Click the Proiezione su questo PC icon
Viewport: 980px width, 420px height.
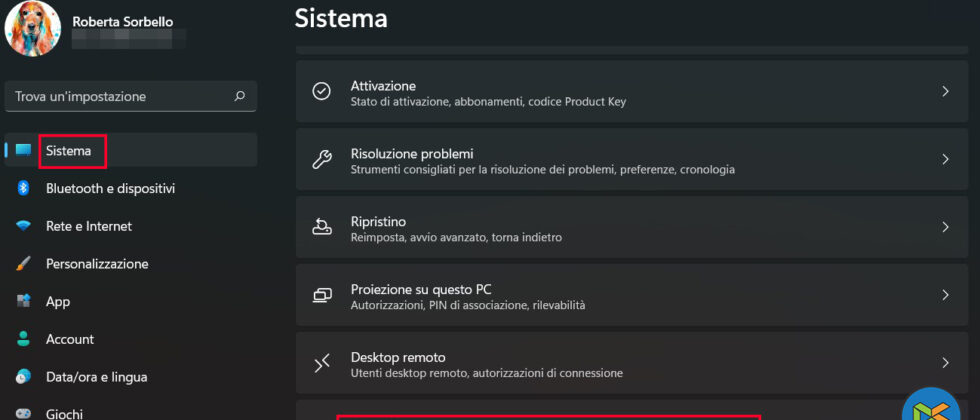pyautogui.click(x=322, y=295)
